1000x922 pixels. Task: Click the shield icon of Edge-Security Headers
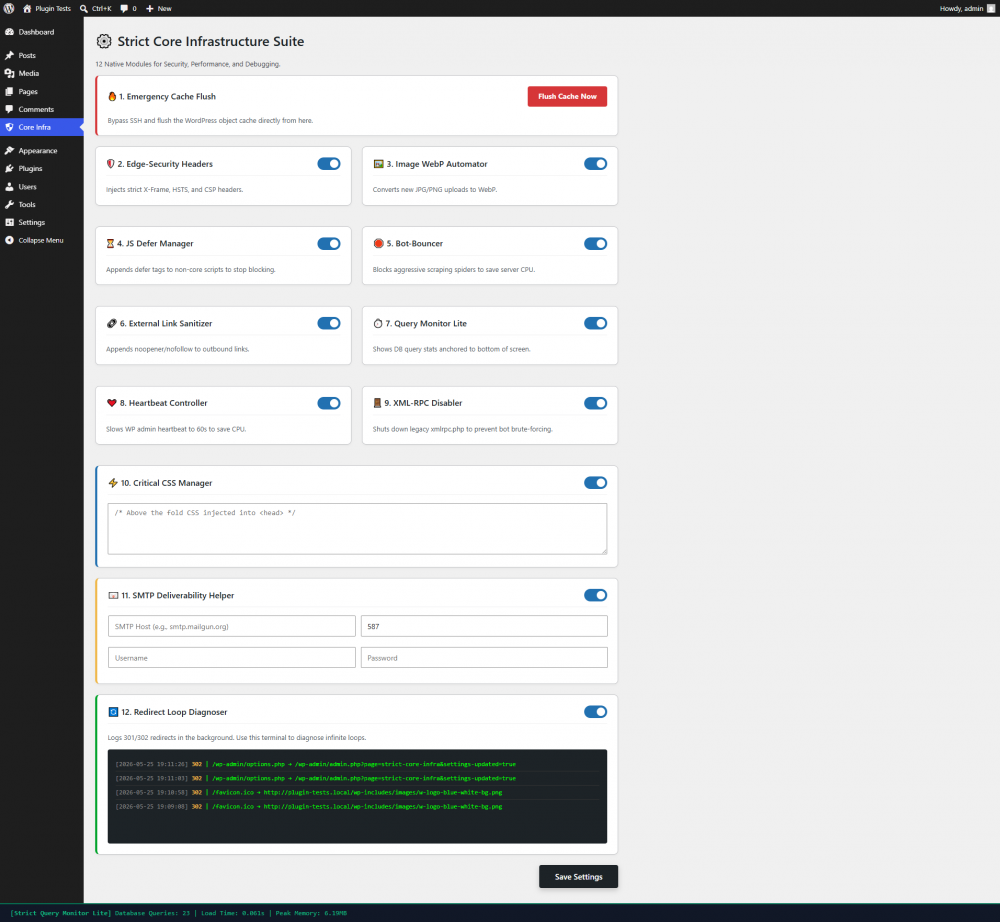pyautogui.click(x=110, y=164)
